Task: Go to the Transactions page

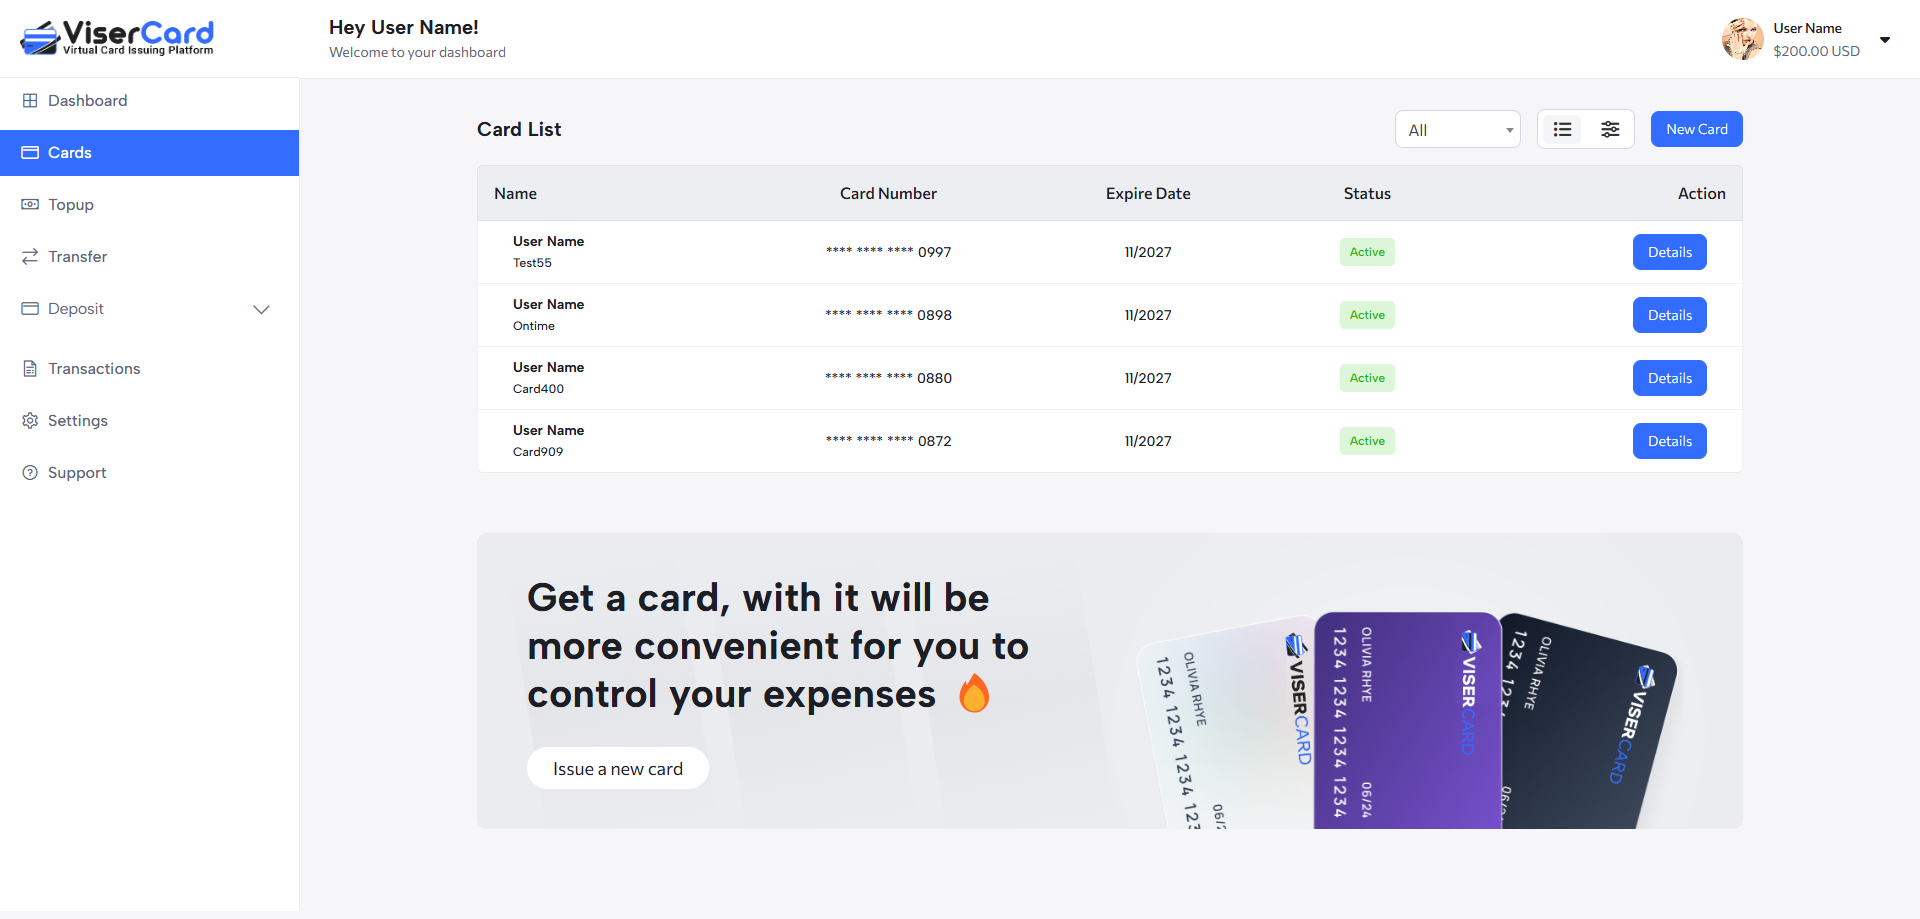Action: coord(94,369)
